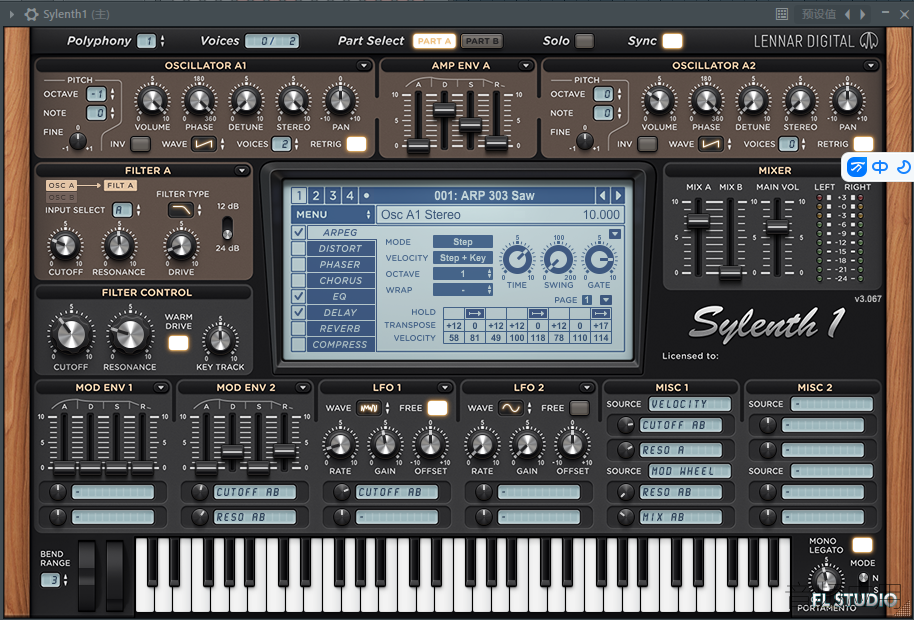Switch the 12 dB / 24 dB filter slope
914x620 pixels.
(x=227, y=228)
